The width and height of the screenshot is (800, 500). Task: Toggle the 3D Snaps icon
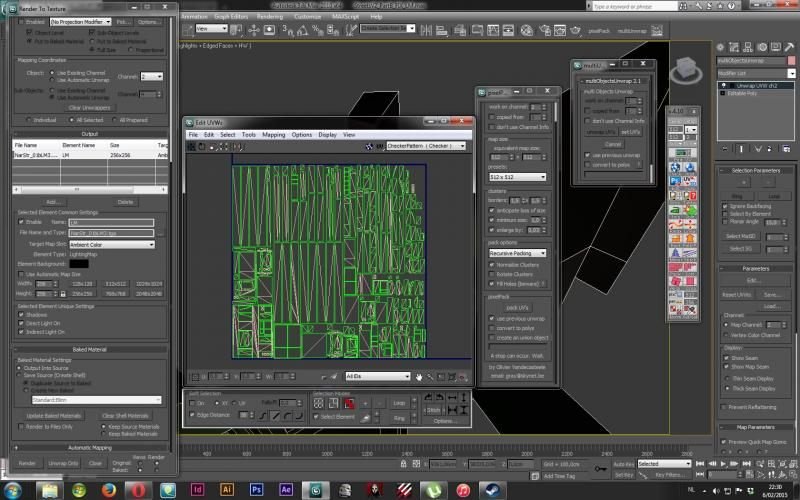(x=288, y=30)
